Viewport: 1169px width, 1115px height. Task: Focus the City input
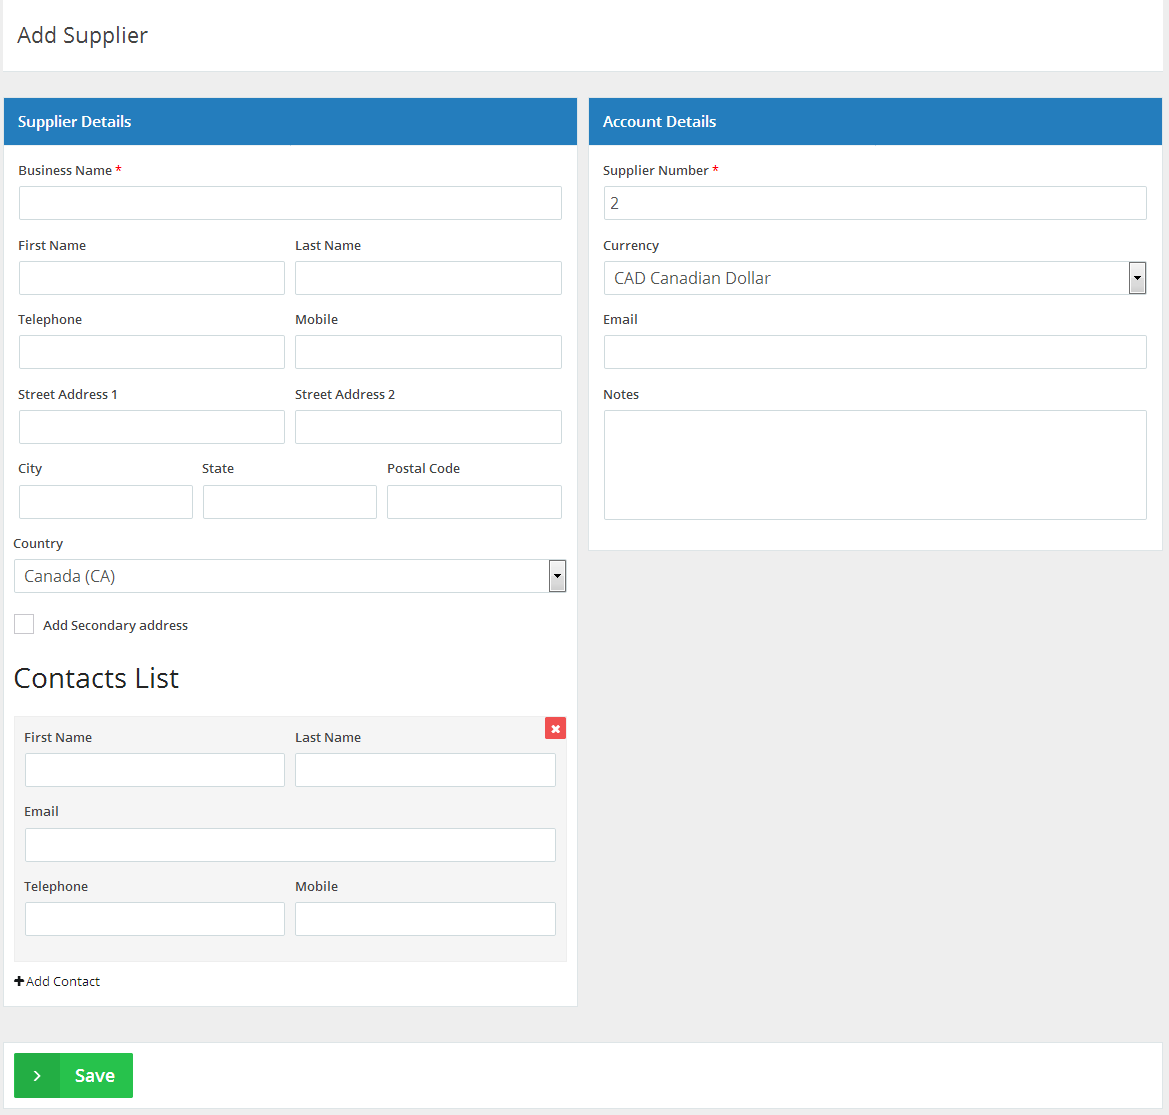[x=106, y=502]
